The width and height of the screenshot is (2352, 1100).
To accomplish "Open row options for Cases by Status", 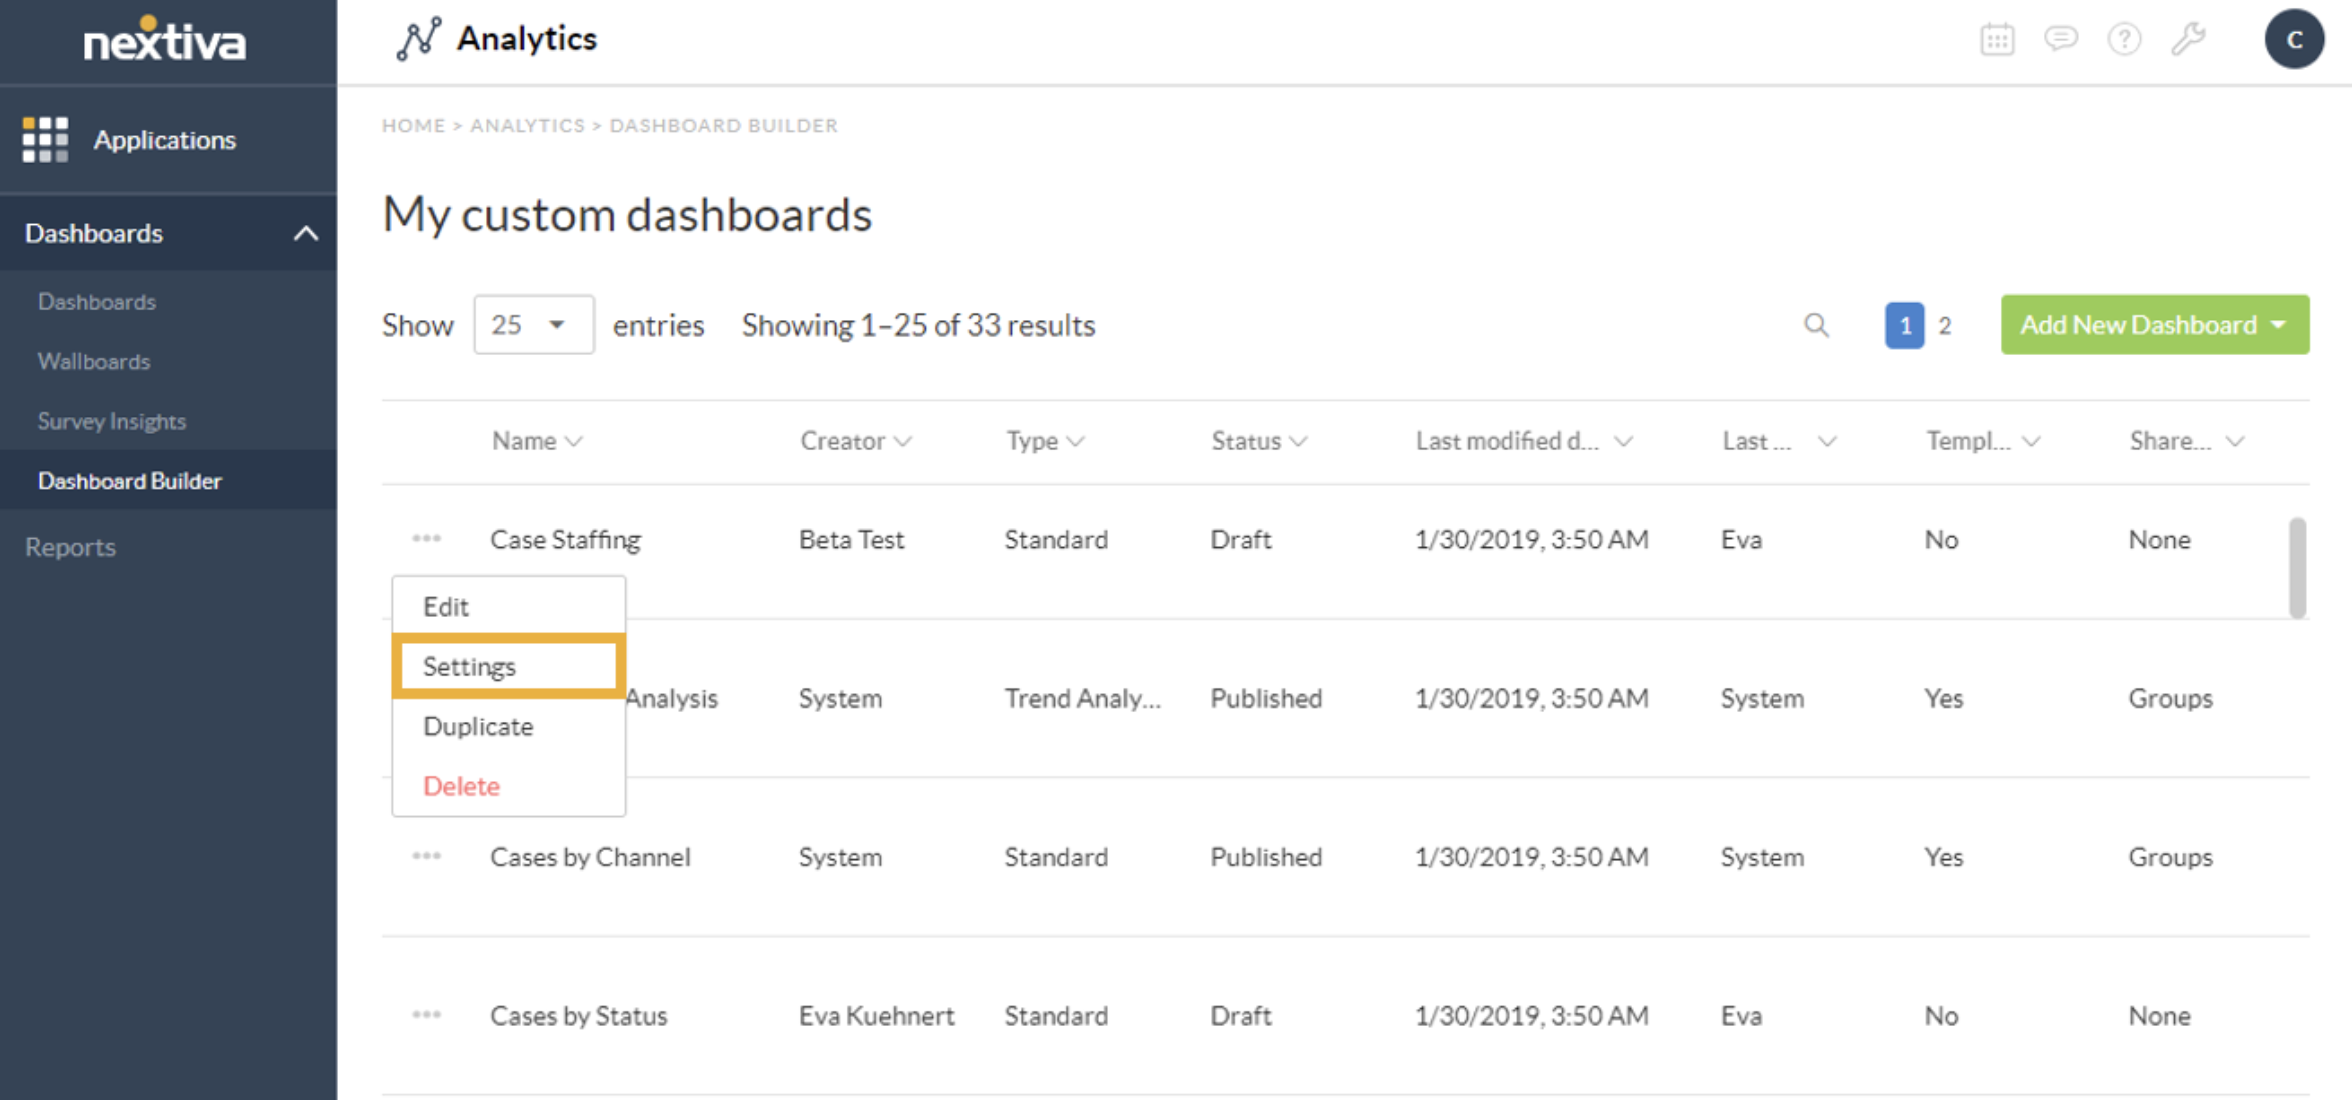I will pos(427,1014).
